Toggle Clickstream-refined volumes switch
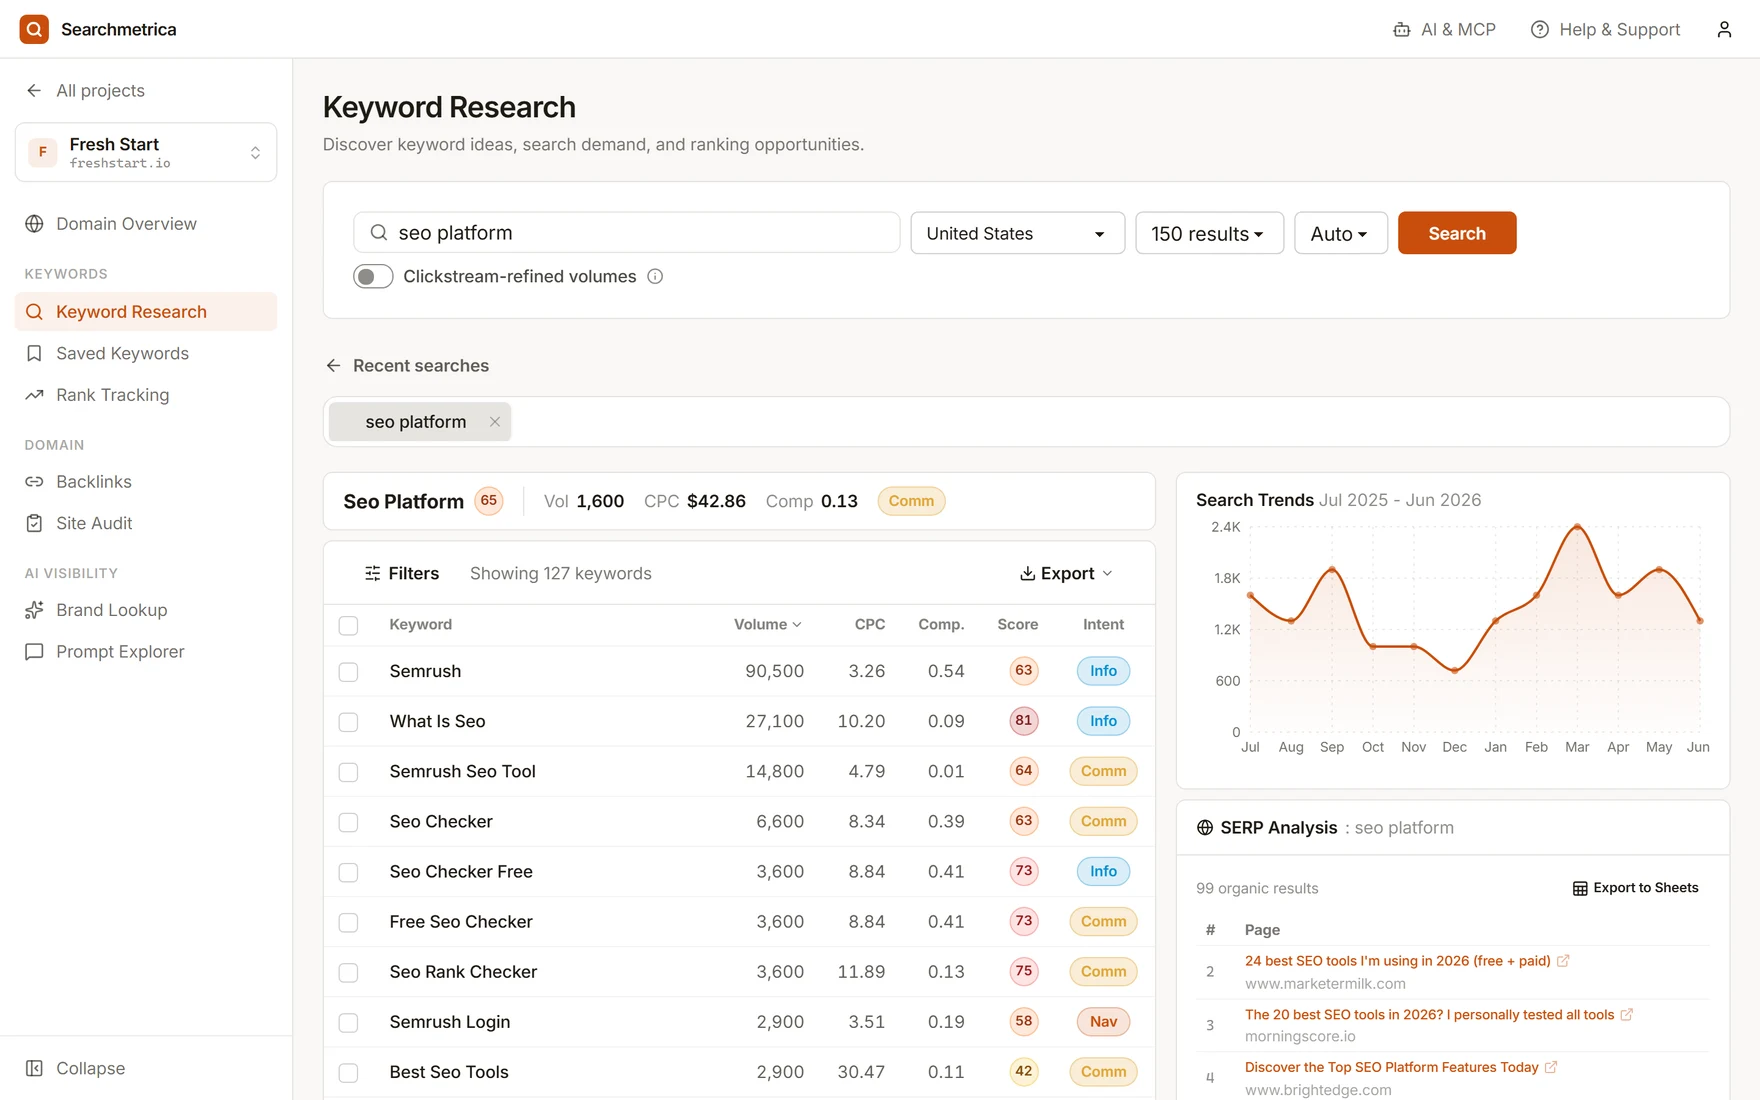Viewport: 1760px width, 1100px height. tap(373, 277)
